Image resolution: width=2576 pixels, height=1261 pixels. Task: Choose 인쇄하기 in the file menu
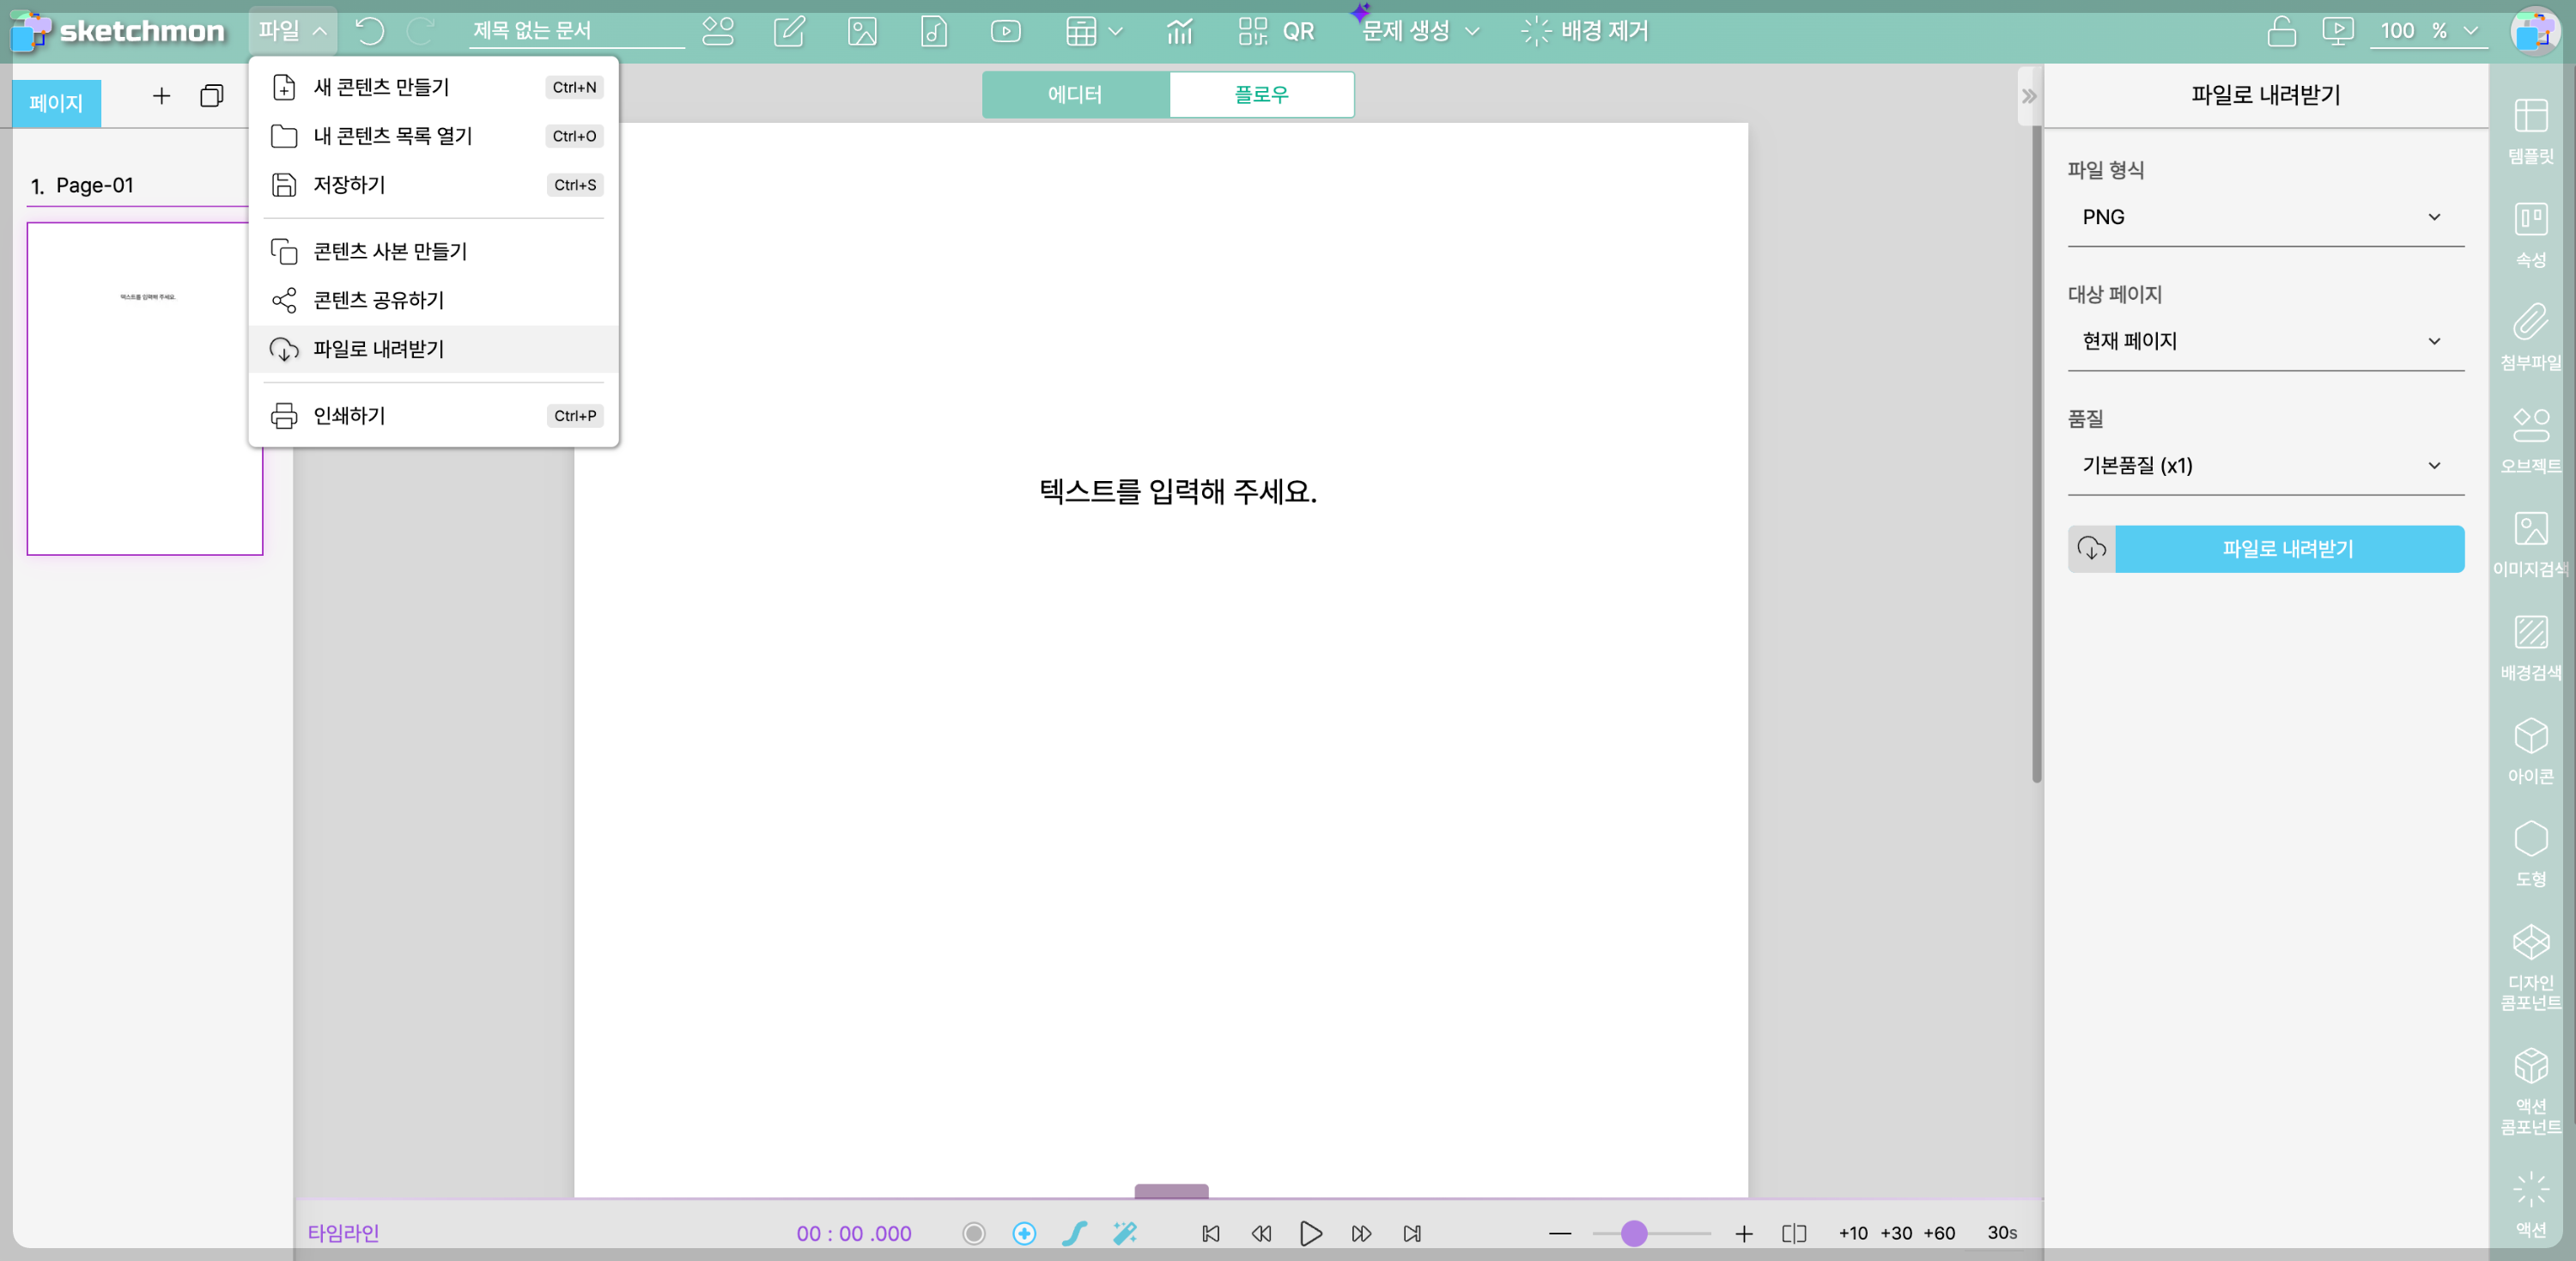tap(349, 415)
